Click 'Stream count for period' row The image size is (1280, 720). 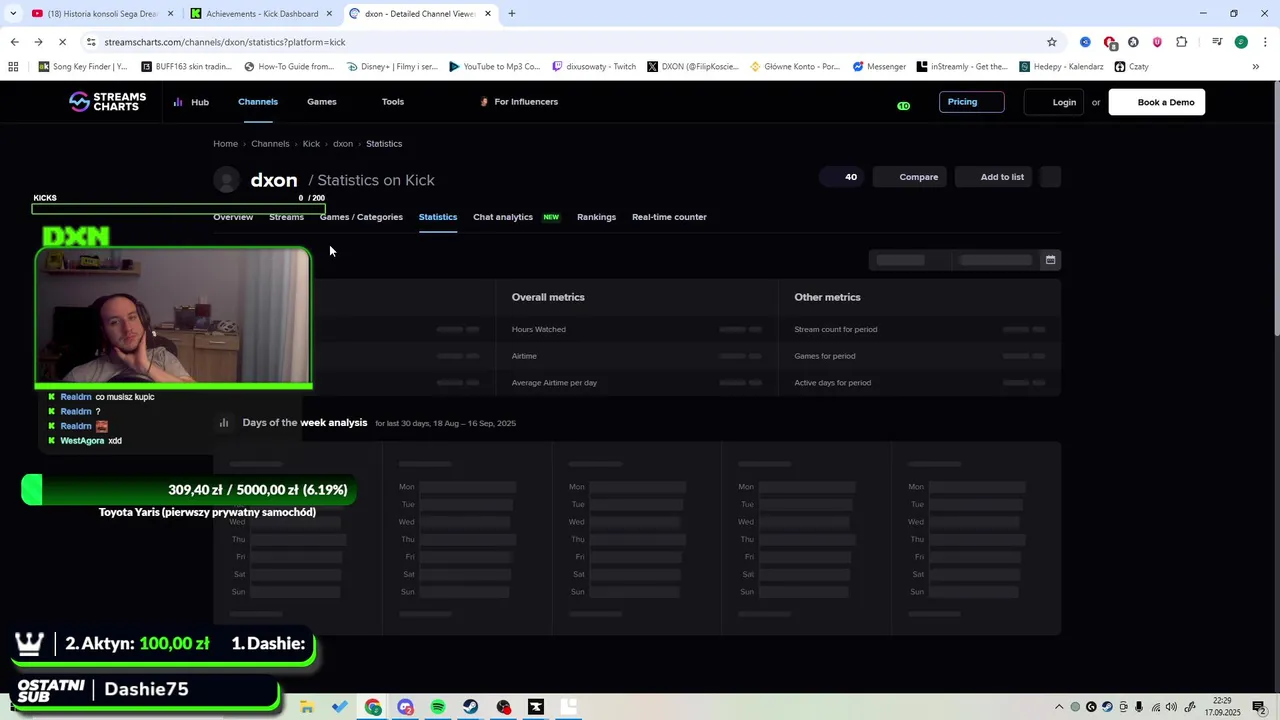pos(919,329)
